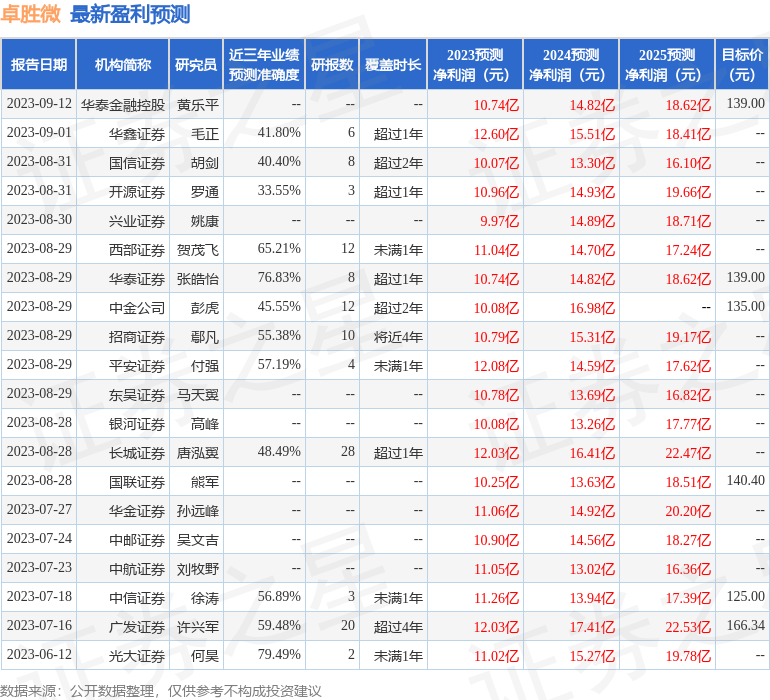Click institution 中信证券

click(x=137, y=598)
